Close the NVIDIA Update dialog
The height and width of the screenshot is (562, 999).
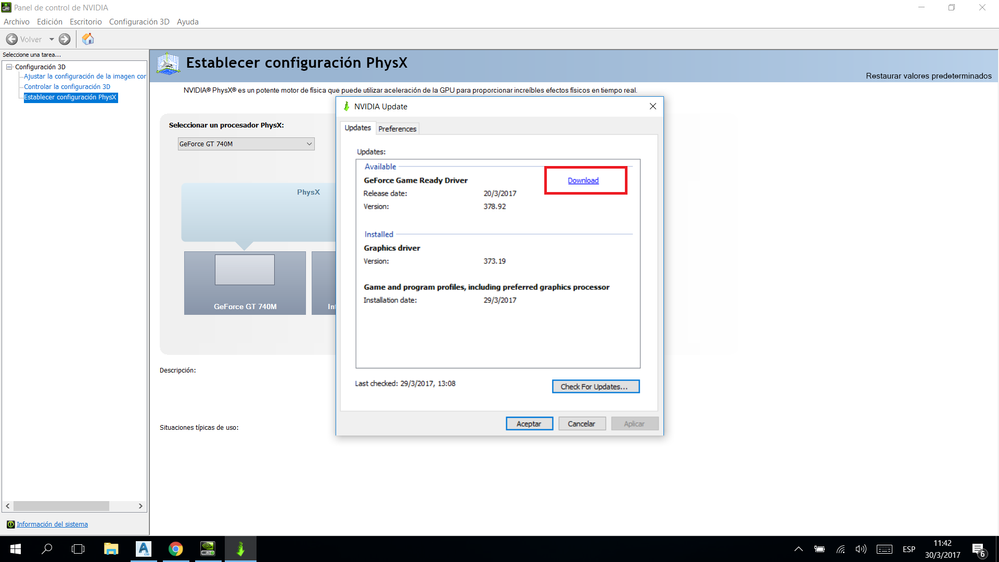(652, 106)
